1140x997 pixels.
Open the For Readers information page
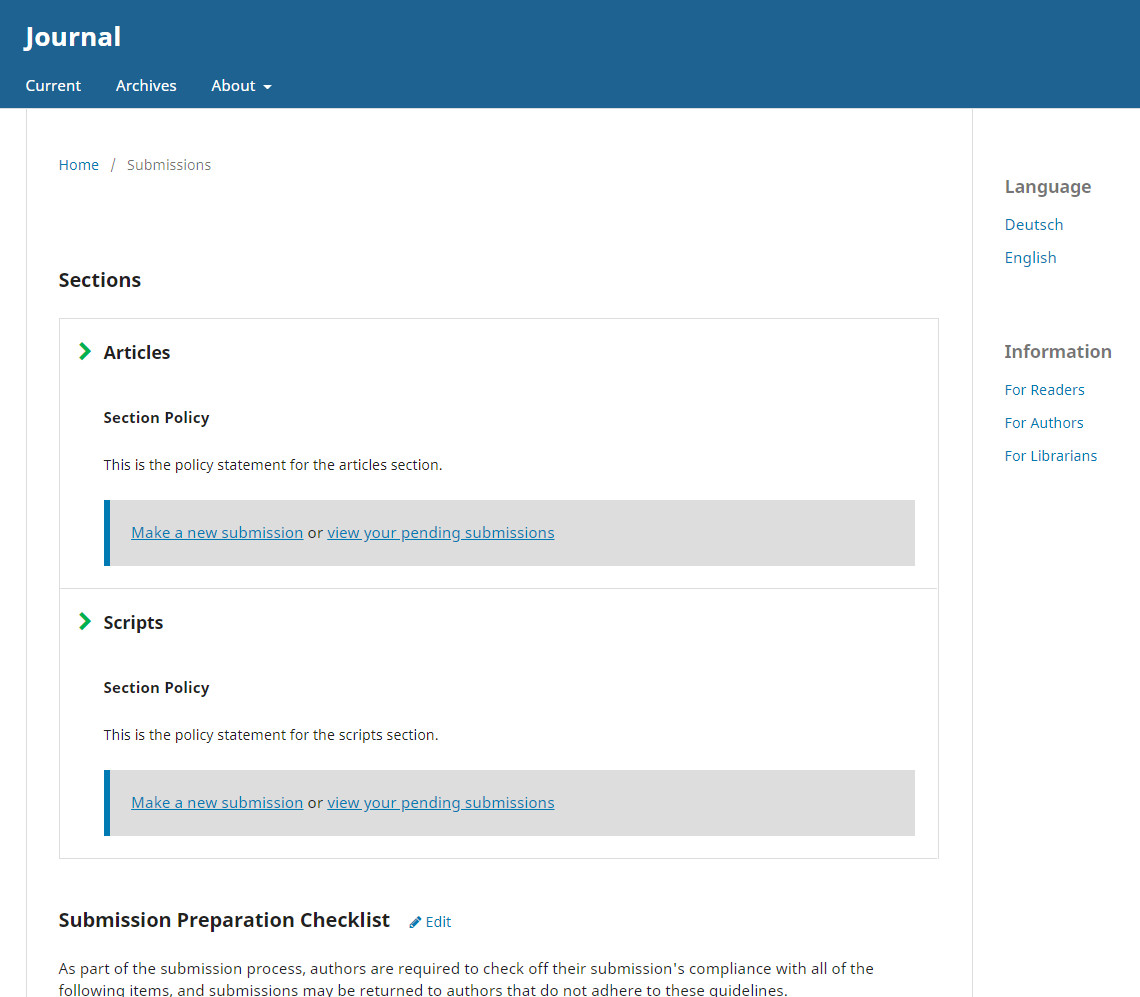tap(1045, 390)
